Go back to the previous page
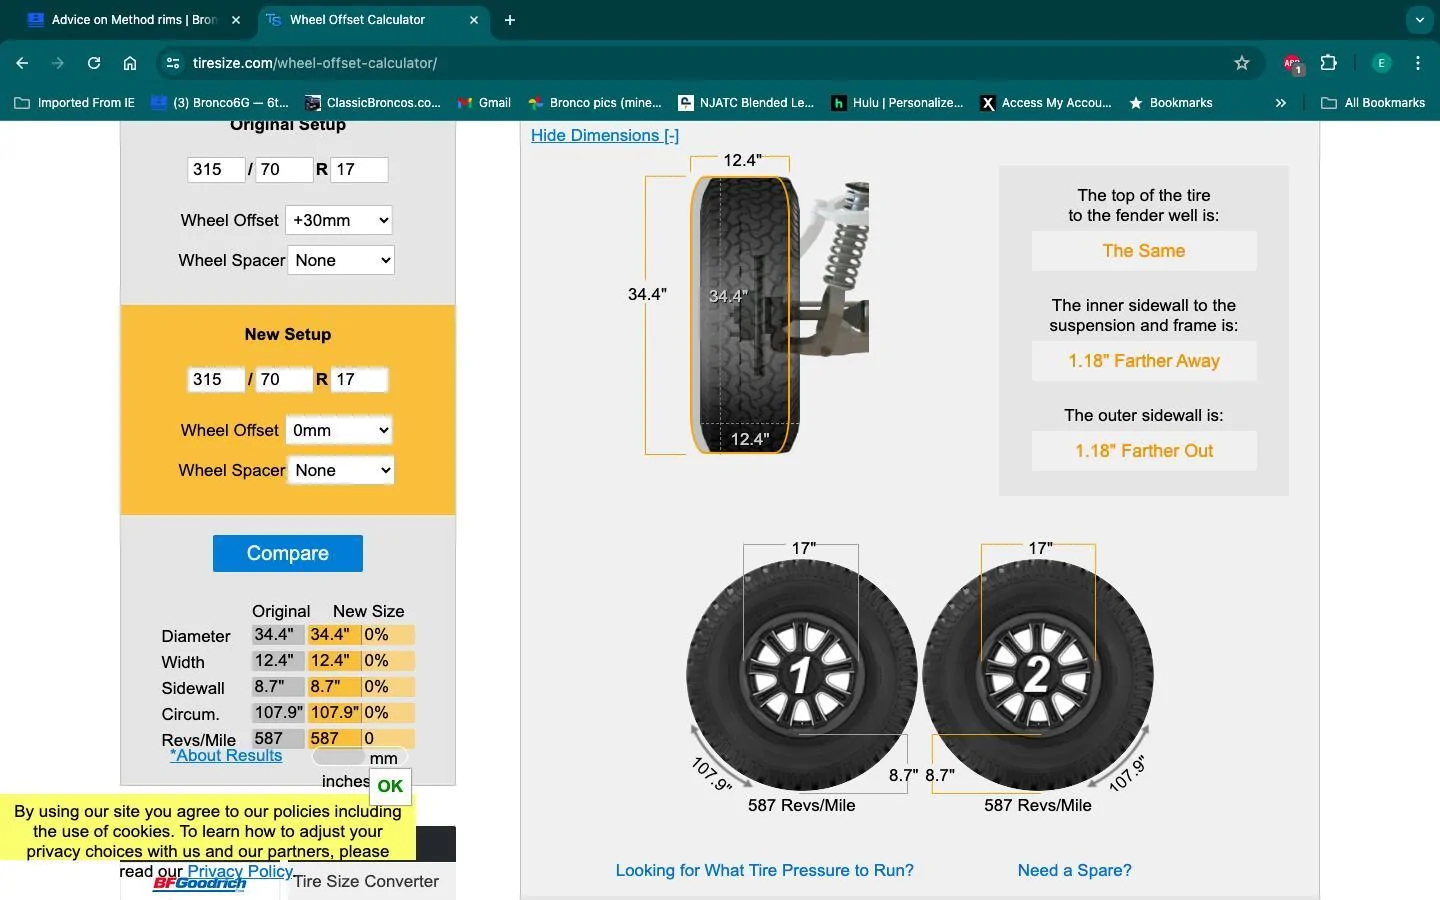The width and height of the screenshot is (1440, 900). (x=22, y=63)
